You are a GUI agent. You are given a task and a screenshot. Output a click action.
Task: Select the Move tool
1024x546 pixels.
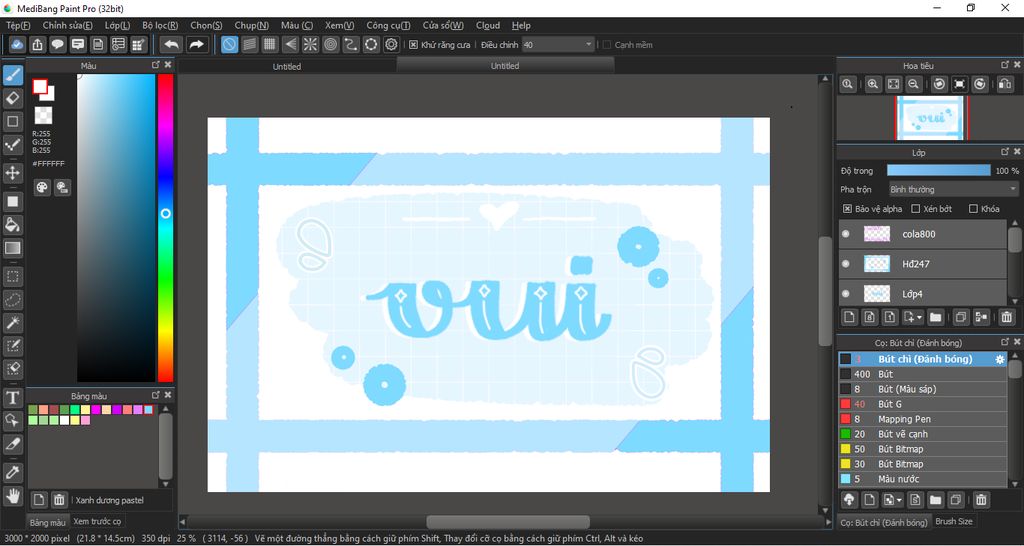13,173
